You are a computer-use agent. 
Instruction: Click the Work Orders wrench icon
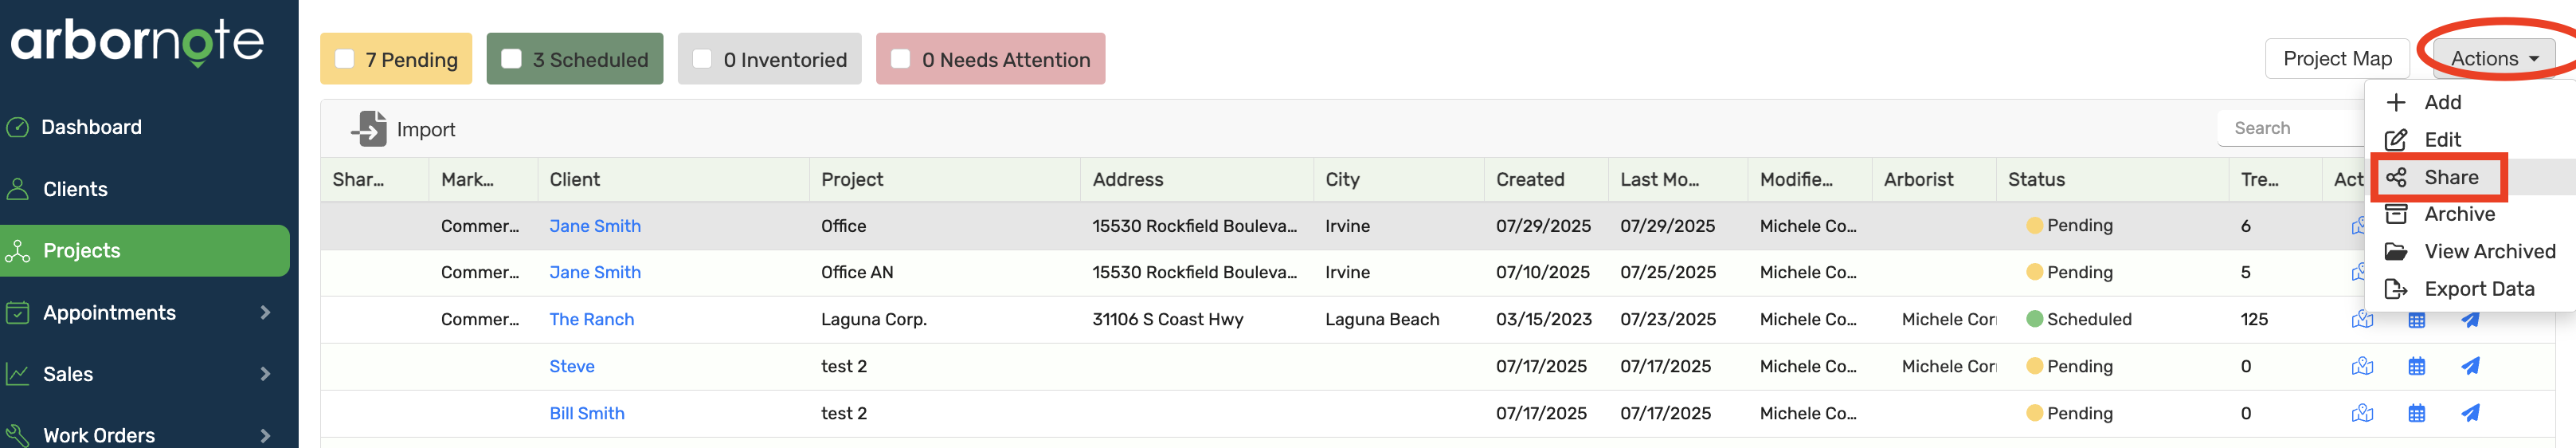17,435
